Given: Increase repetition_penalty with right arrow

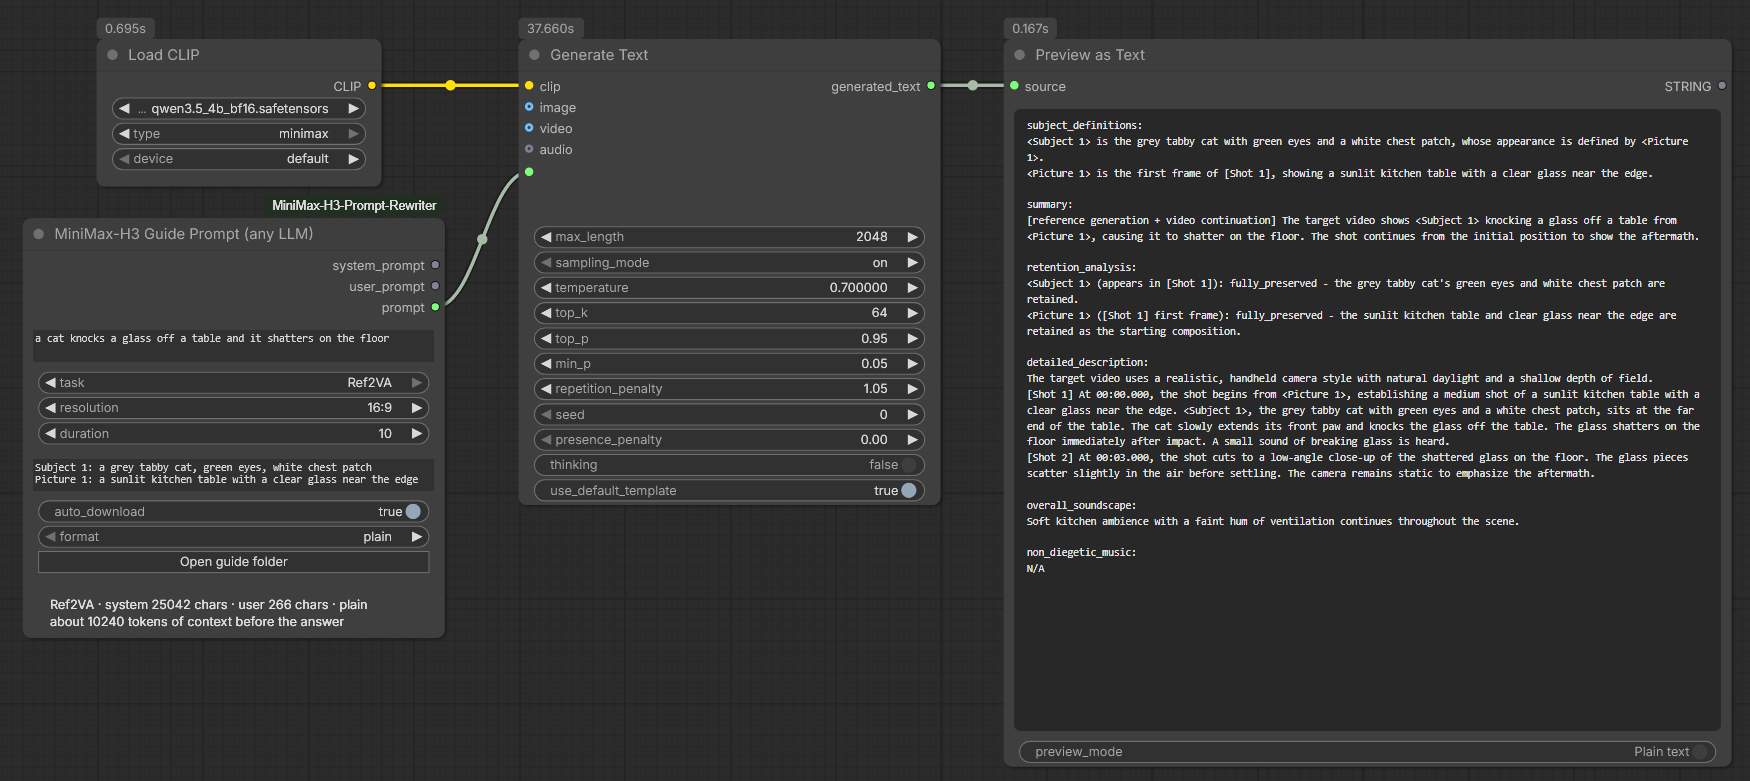Looking at the screenshot, I should pos(912,388).
